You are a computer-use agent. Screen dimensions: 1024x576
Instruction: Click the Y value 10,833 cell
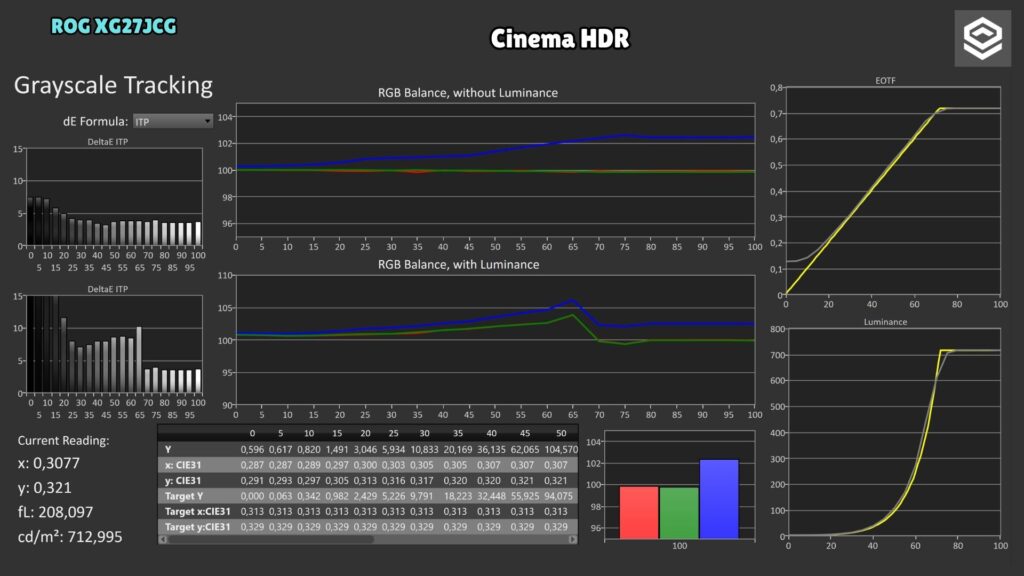point(424,449)
